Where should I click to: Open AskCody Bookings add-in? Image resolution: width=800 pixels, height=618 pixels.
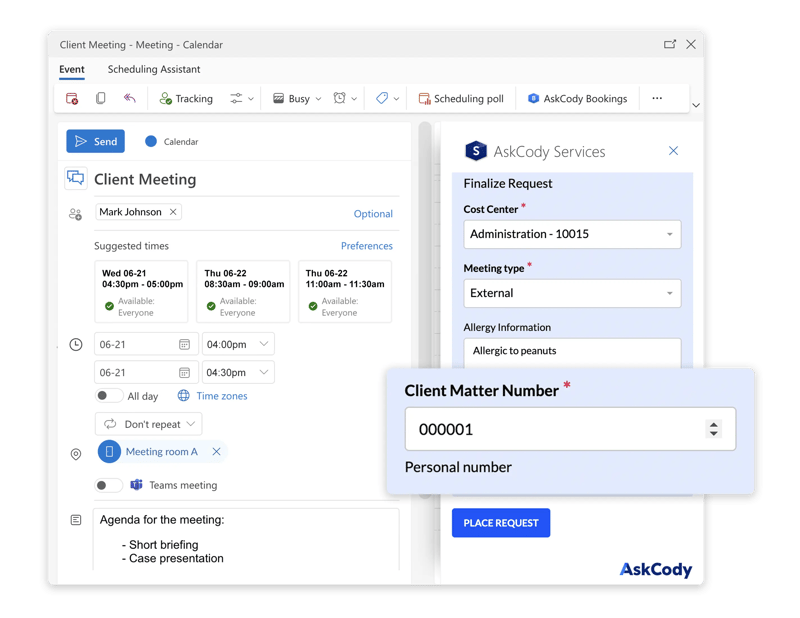point(577,98)
